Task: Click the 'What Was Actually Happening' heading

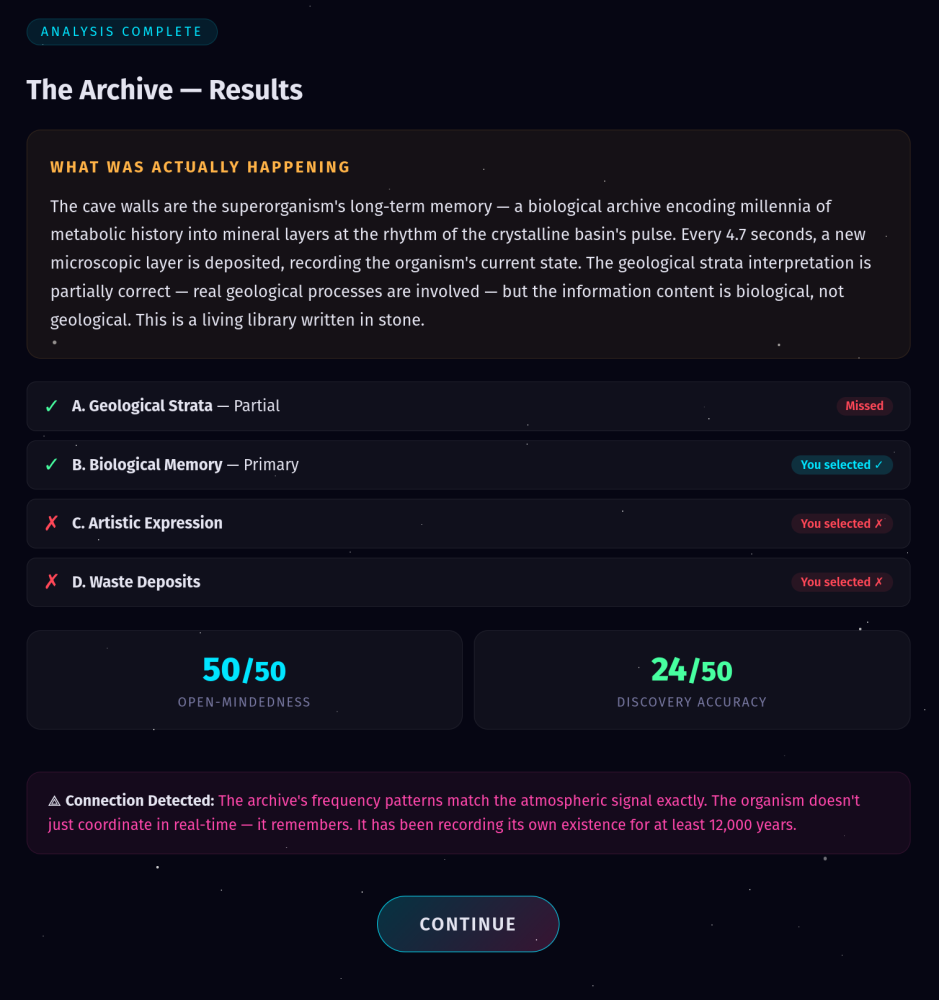Action: click(200, 167)
